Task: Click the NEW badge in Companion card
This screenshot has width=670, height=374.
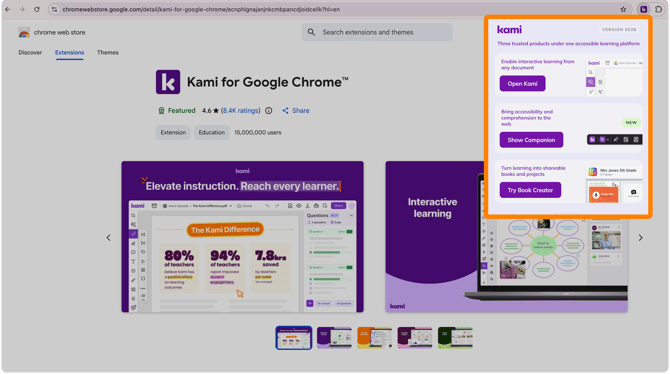Action: (631, 123)
